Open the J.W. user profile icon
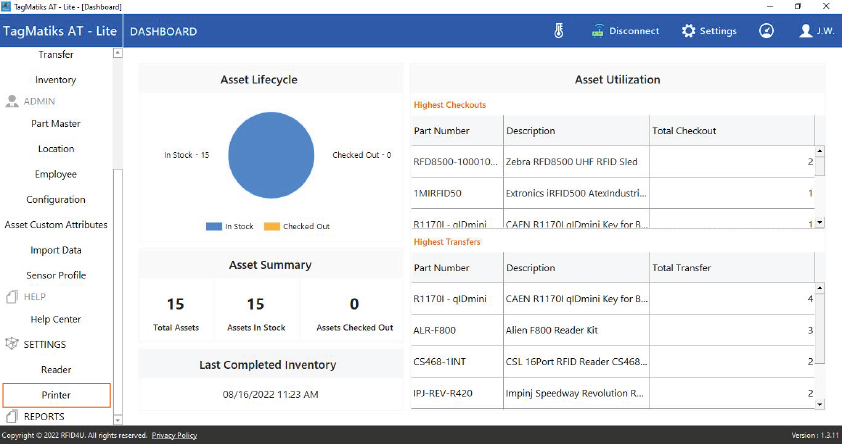842x444 pixels. [806, 31]
